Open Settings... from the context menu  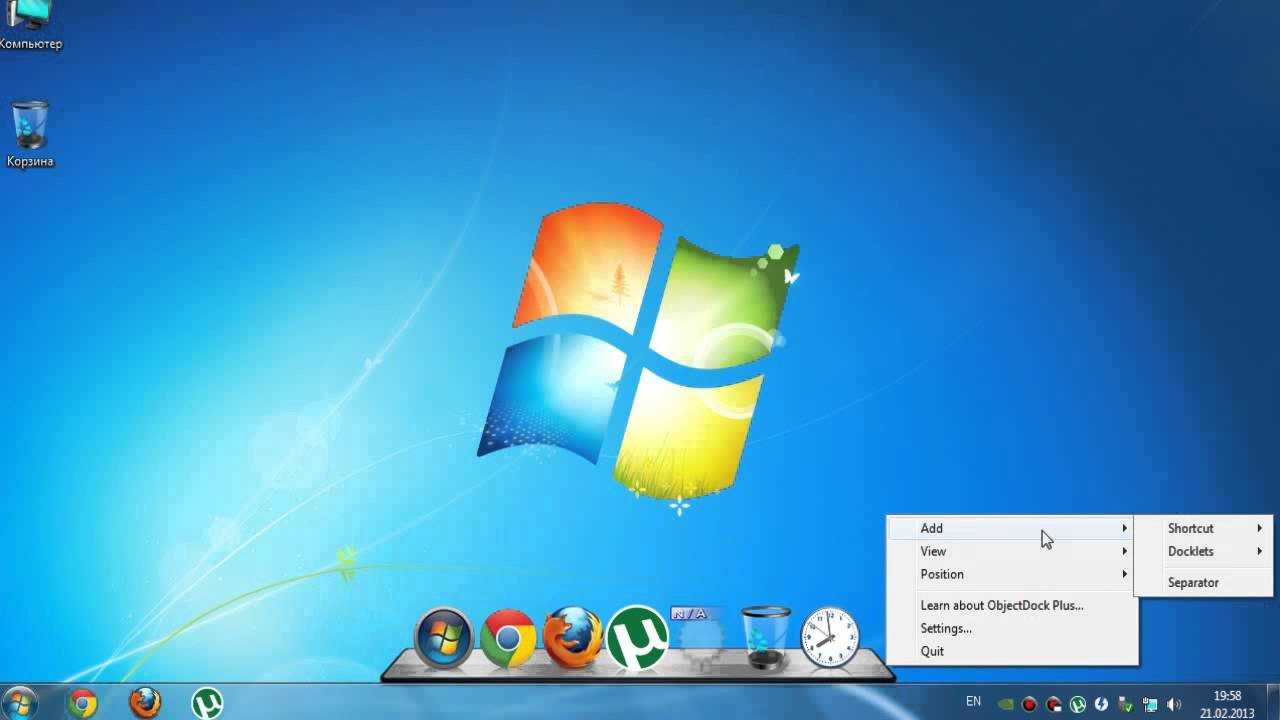coord(946,628)
